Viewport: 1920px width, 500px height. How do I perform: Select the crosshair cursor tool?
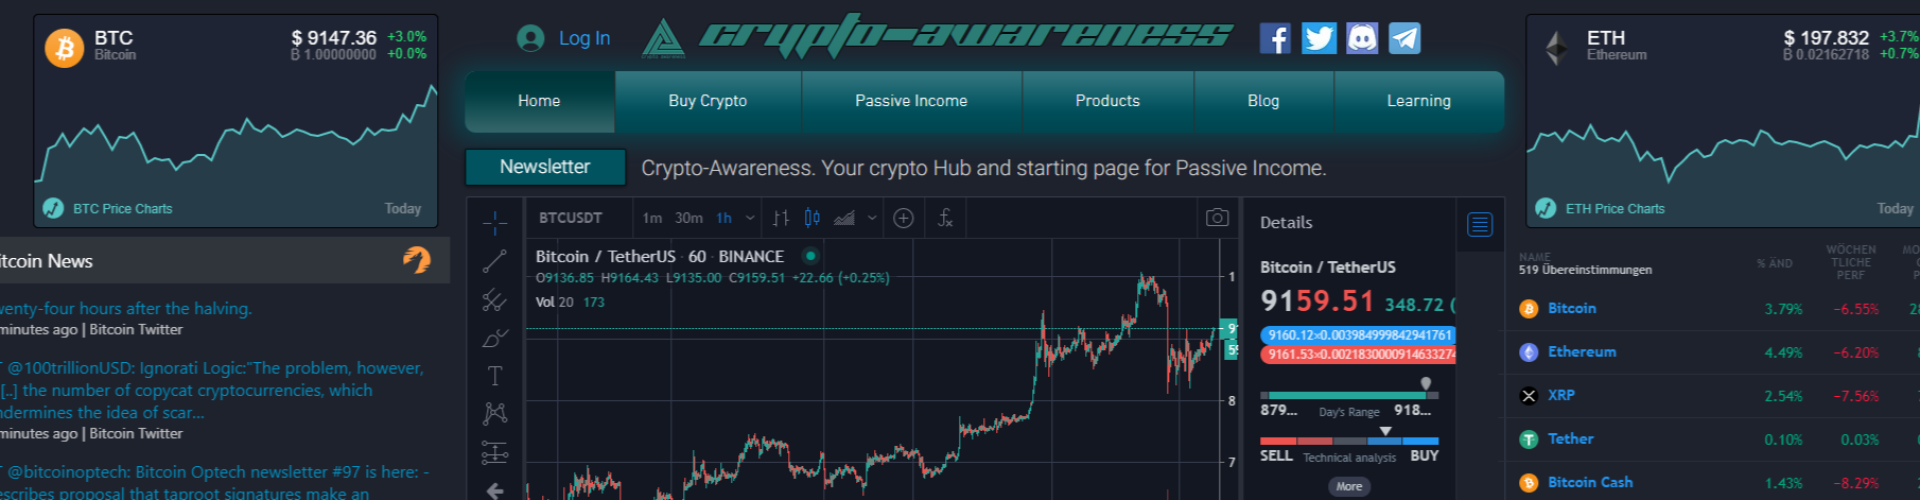(x=495, y=223)
